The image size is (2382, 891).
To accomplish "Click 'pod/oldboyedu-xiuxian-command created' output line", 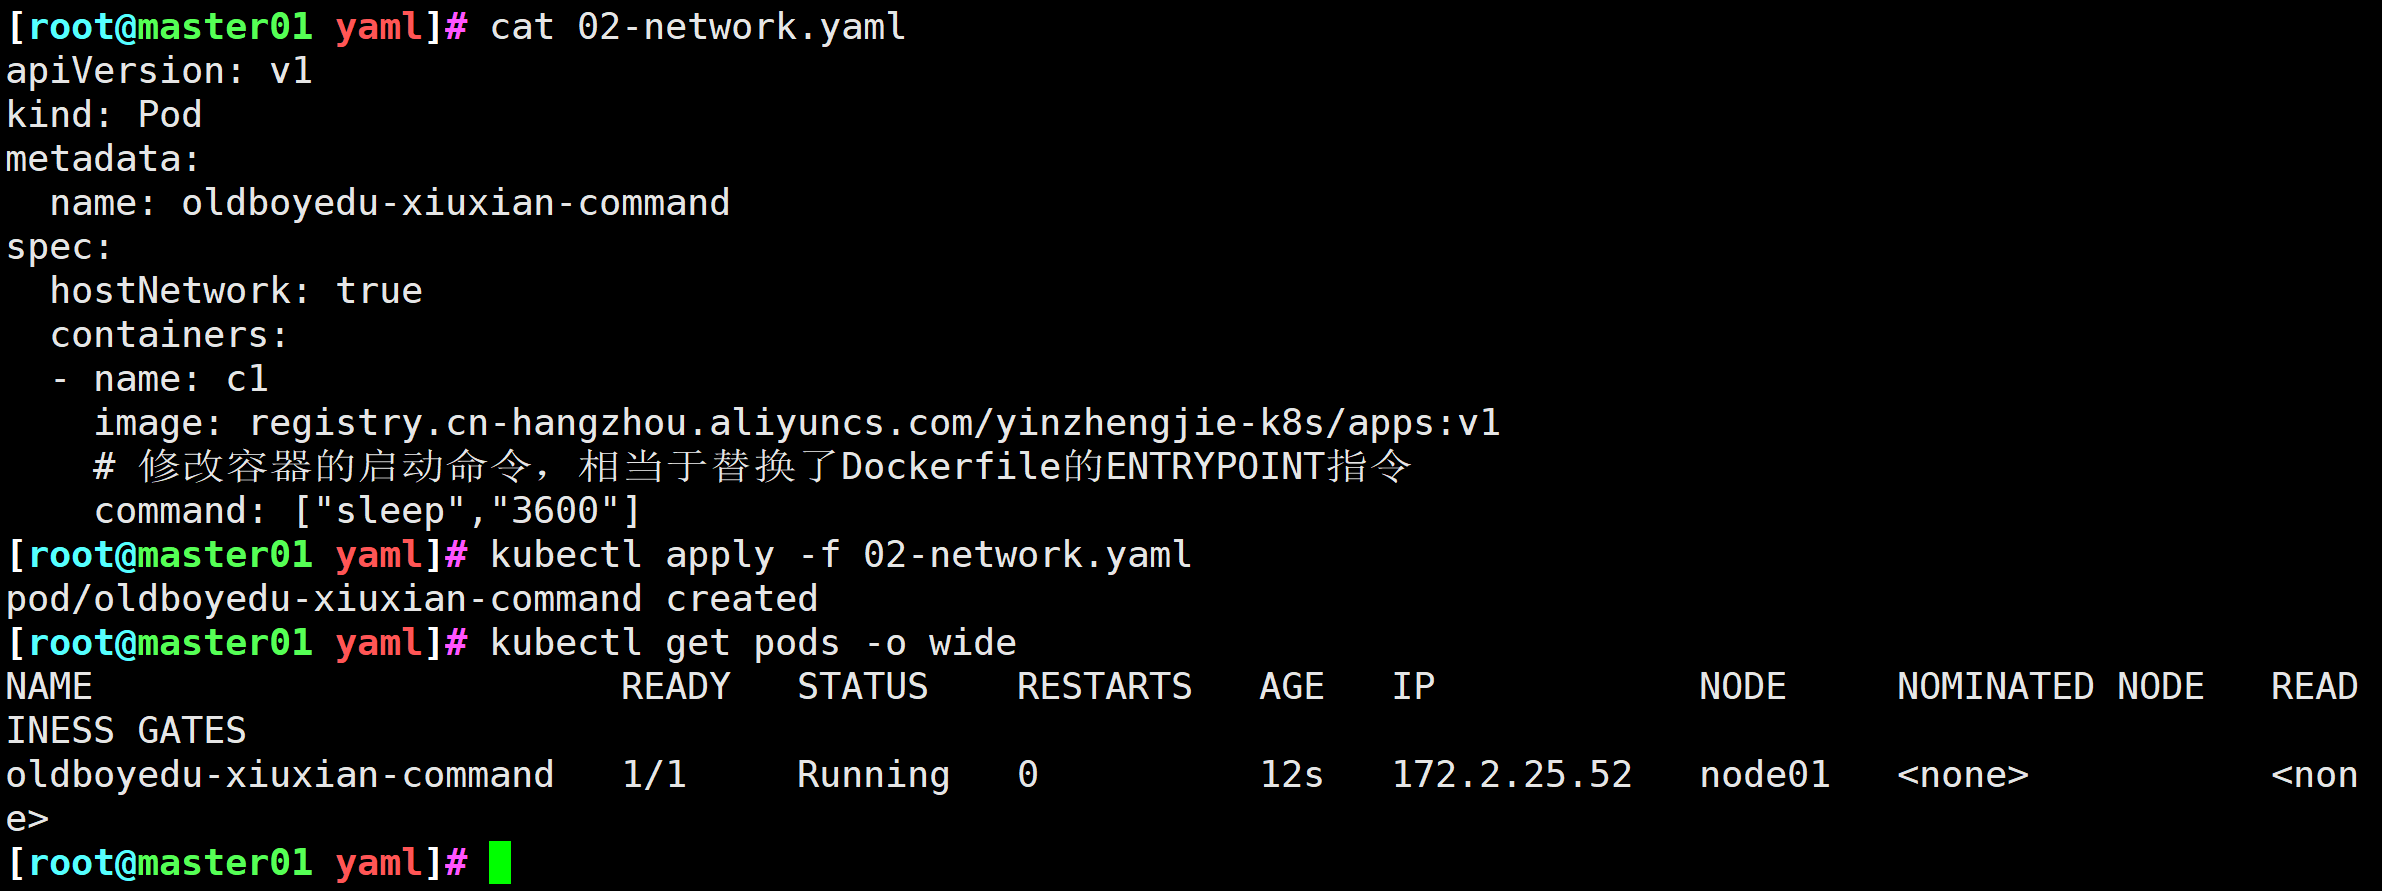I will coord(412,599).
